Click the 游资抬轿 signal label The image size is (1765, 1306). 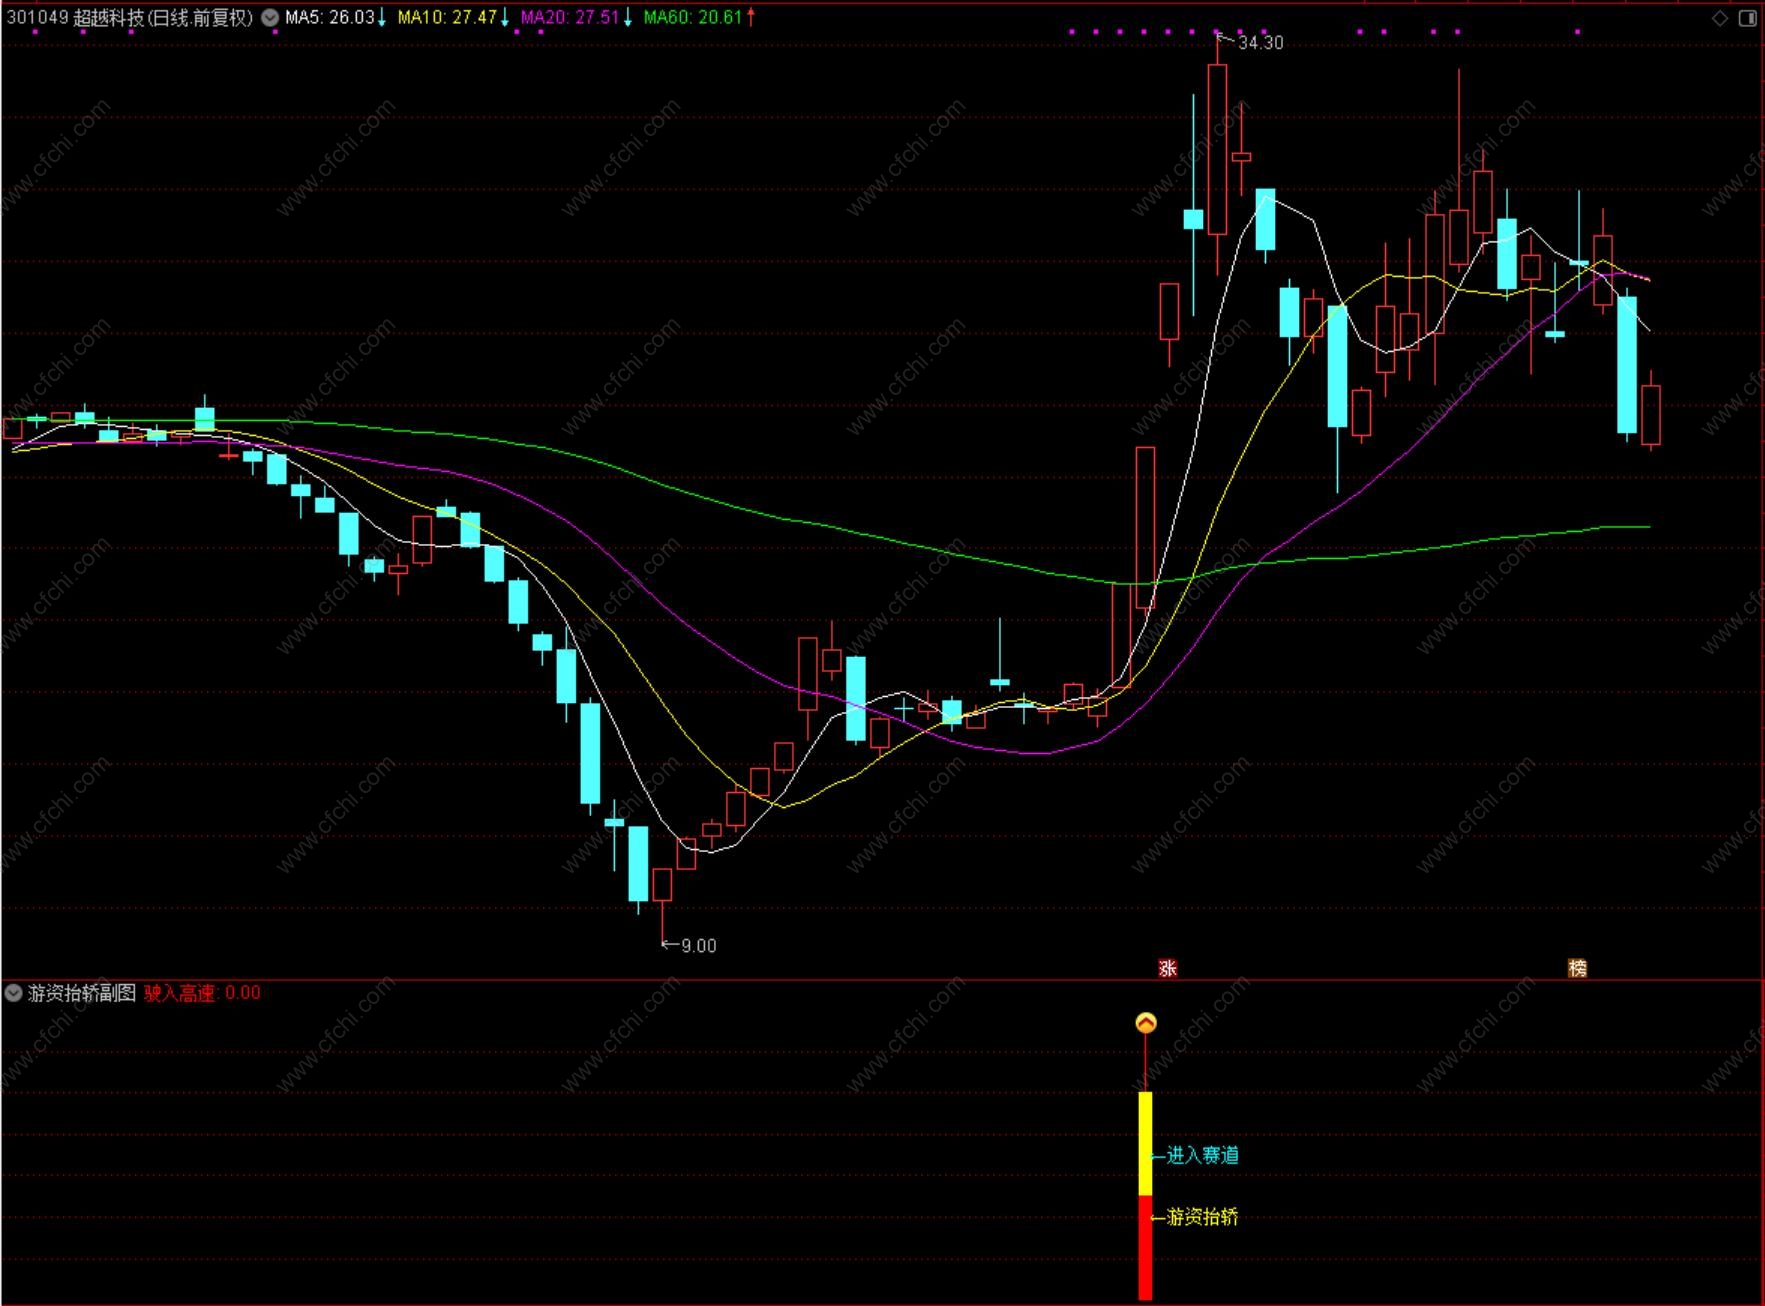pyautogui.click(x=1203, y=1217)
